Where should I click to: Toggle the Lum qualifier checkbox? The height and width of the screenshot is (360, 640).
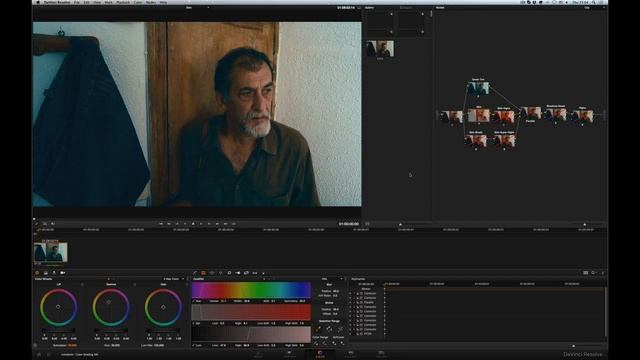(194, 345)
